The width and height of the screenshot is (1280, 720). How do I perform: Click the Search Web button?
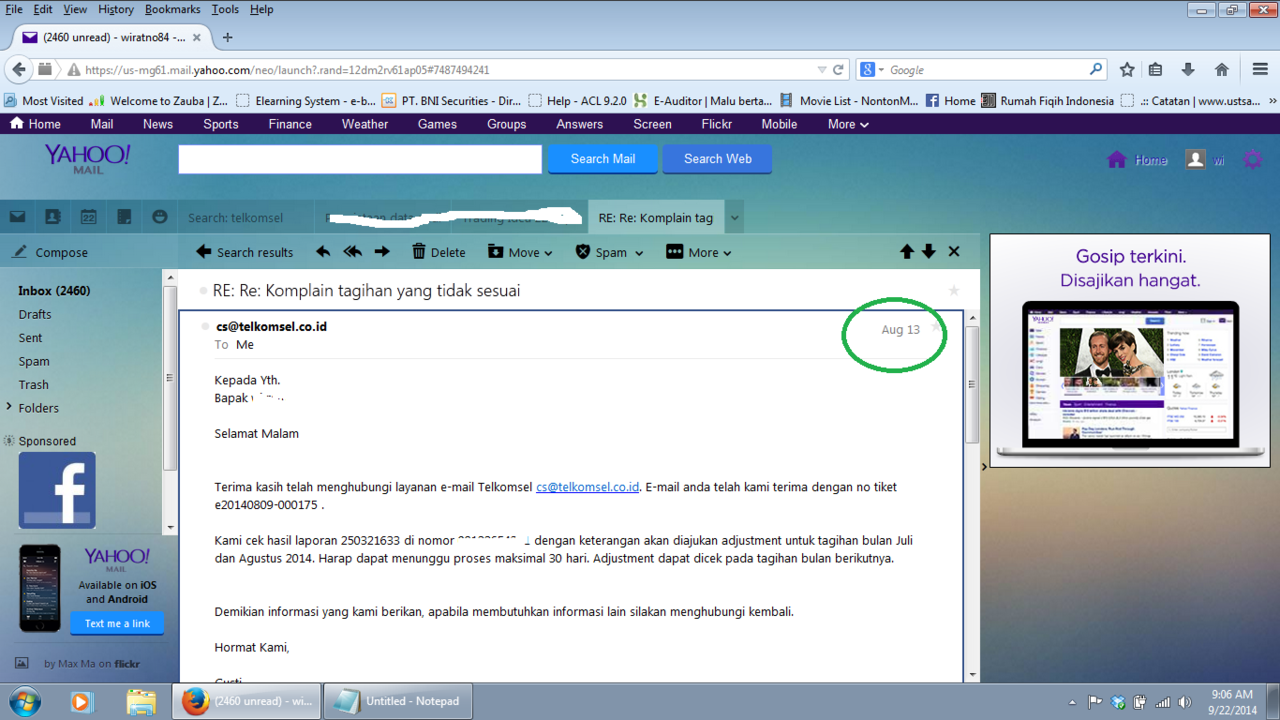click(x=717, y=159)
